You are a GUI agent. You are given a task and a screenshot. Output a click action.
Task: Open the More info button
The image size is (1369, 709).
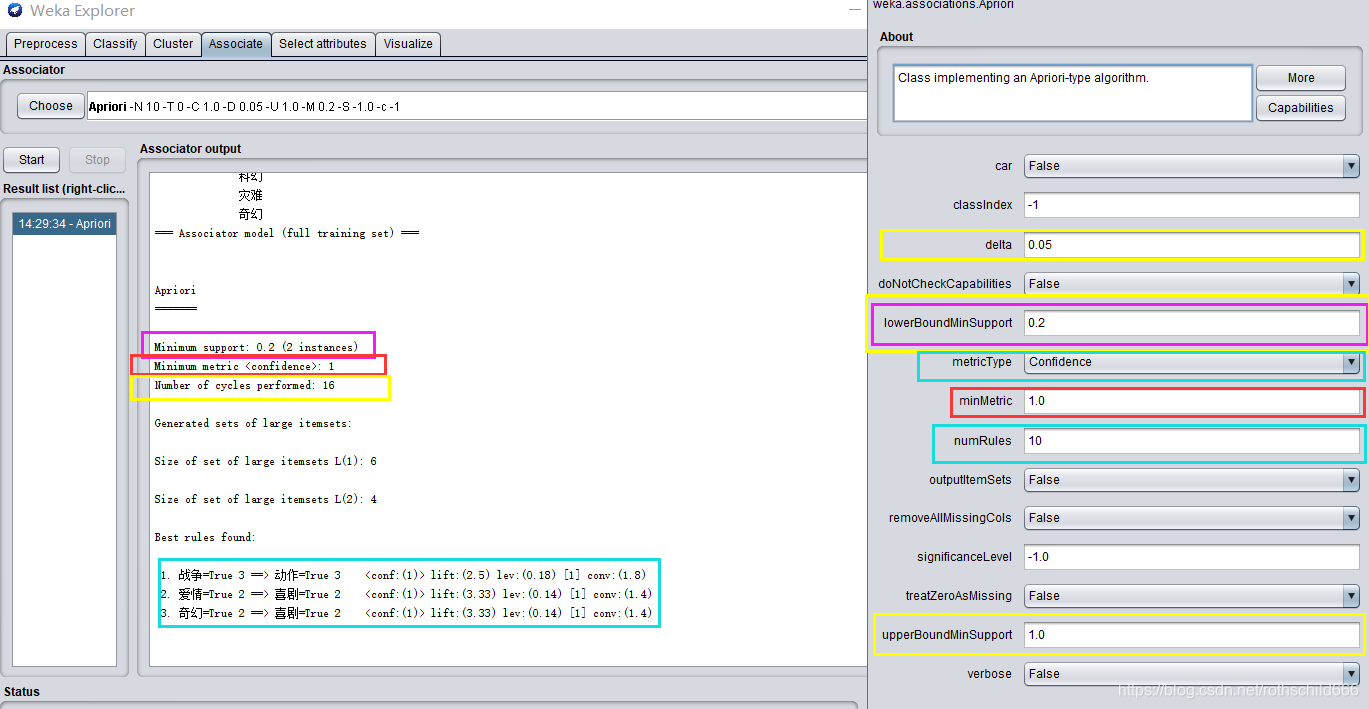(1301, 78)
